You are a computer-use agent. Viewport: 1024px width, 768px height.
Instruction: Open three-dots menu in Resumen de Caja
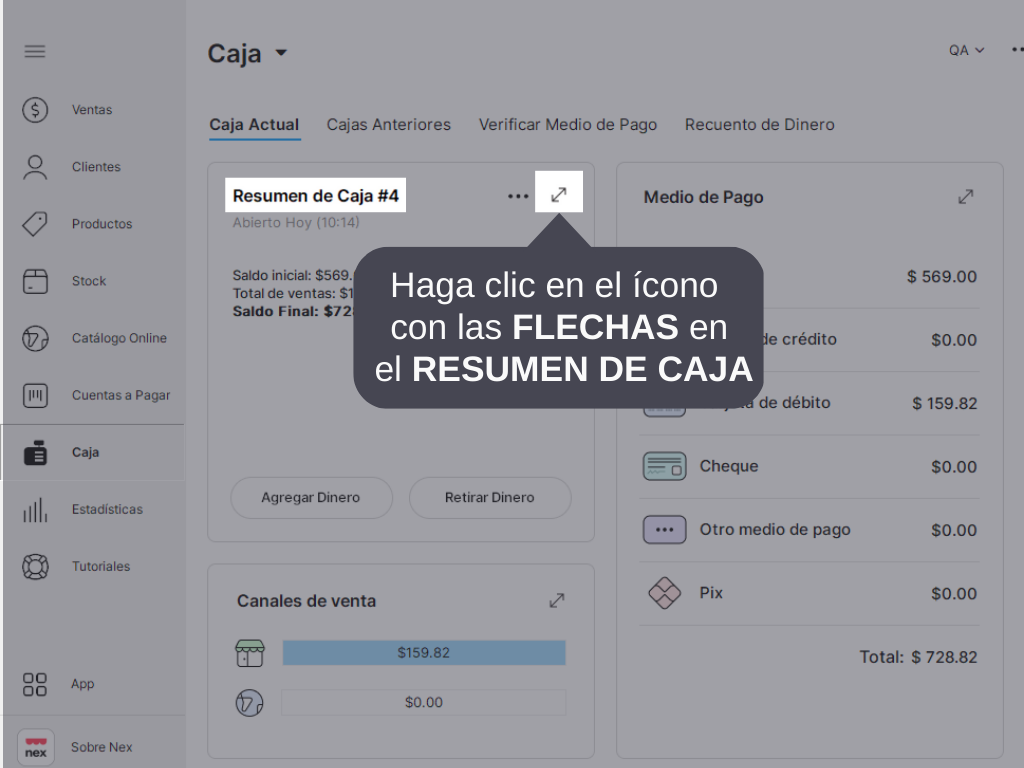(518, 196)
